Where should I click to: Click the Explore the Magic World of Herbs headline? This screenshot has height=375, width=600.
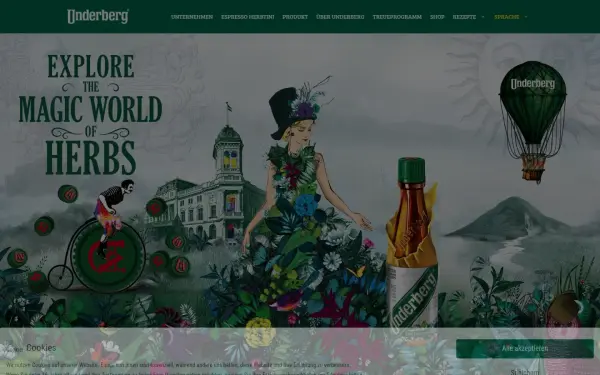coord(91,114)
